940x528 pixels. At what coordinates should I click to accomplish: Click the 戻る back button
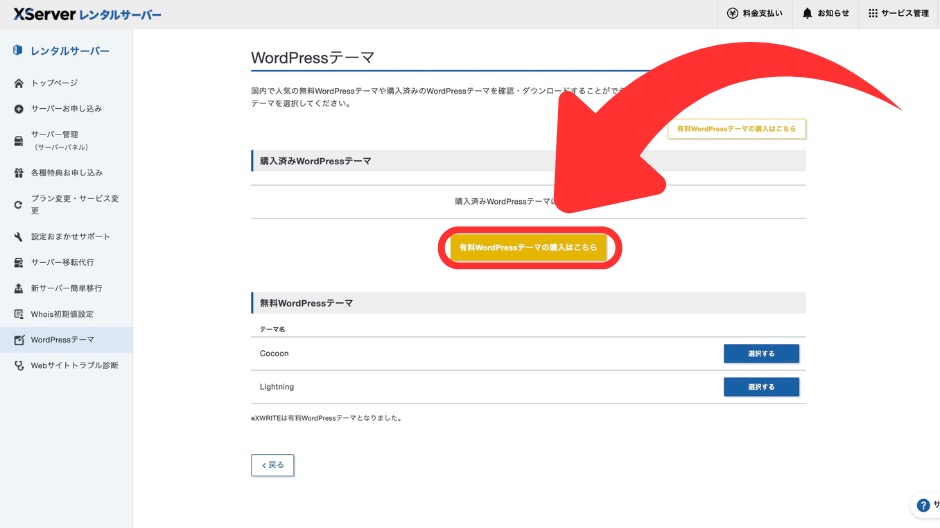[272, 465]
